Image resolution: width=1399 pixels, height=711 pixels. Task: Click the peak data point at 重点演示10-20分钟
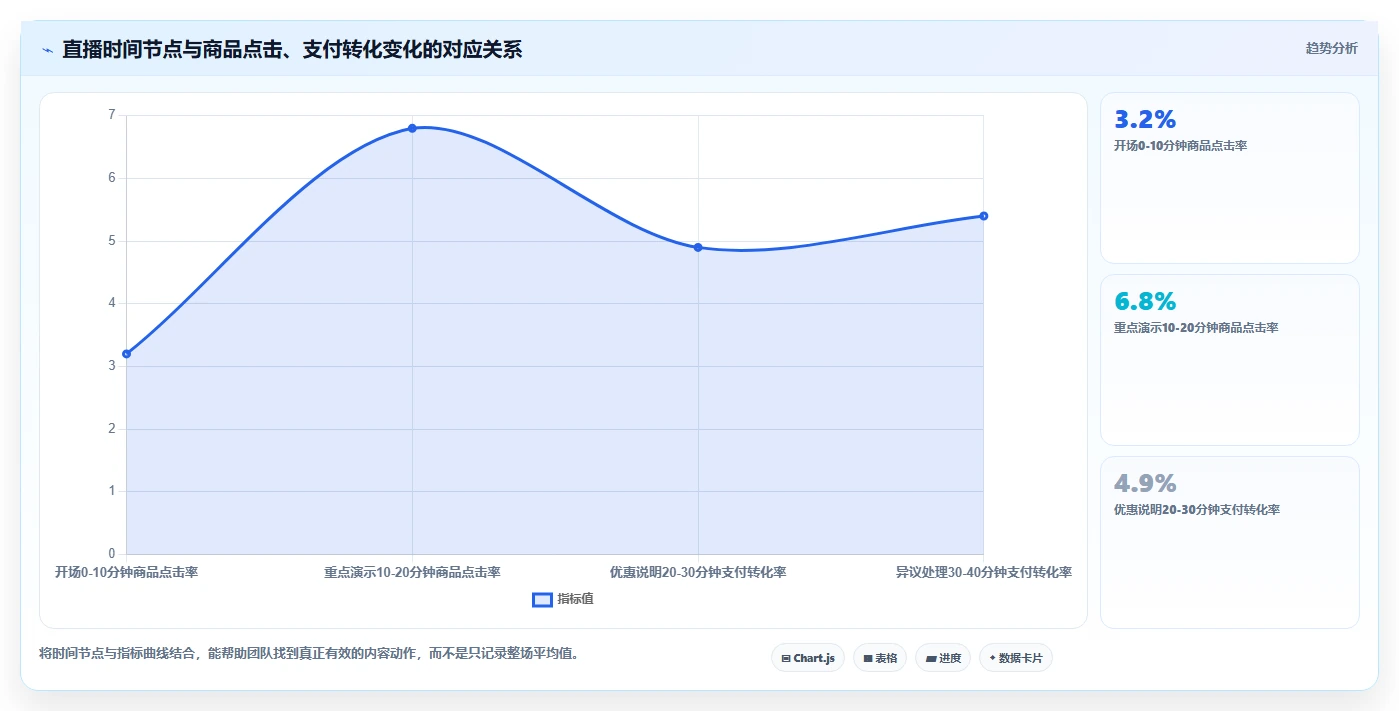click(412, 128)
